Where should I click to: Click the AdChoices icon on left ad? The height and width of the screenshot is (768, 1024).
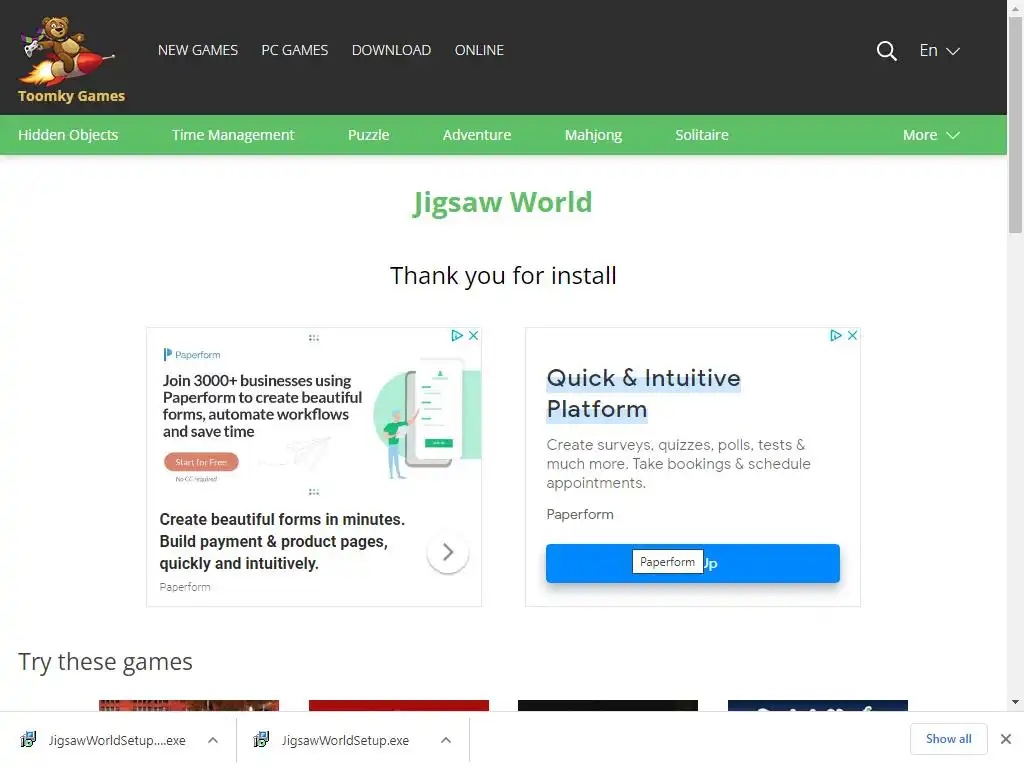coord(456,336)
